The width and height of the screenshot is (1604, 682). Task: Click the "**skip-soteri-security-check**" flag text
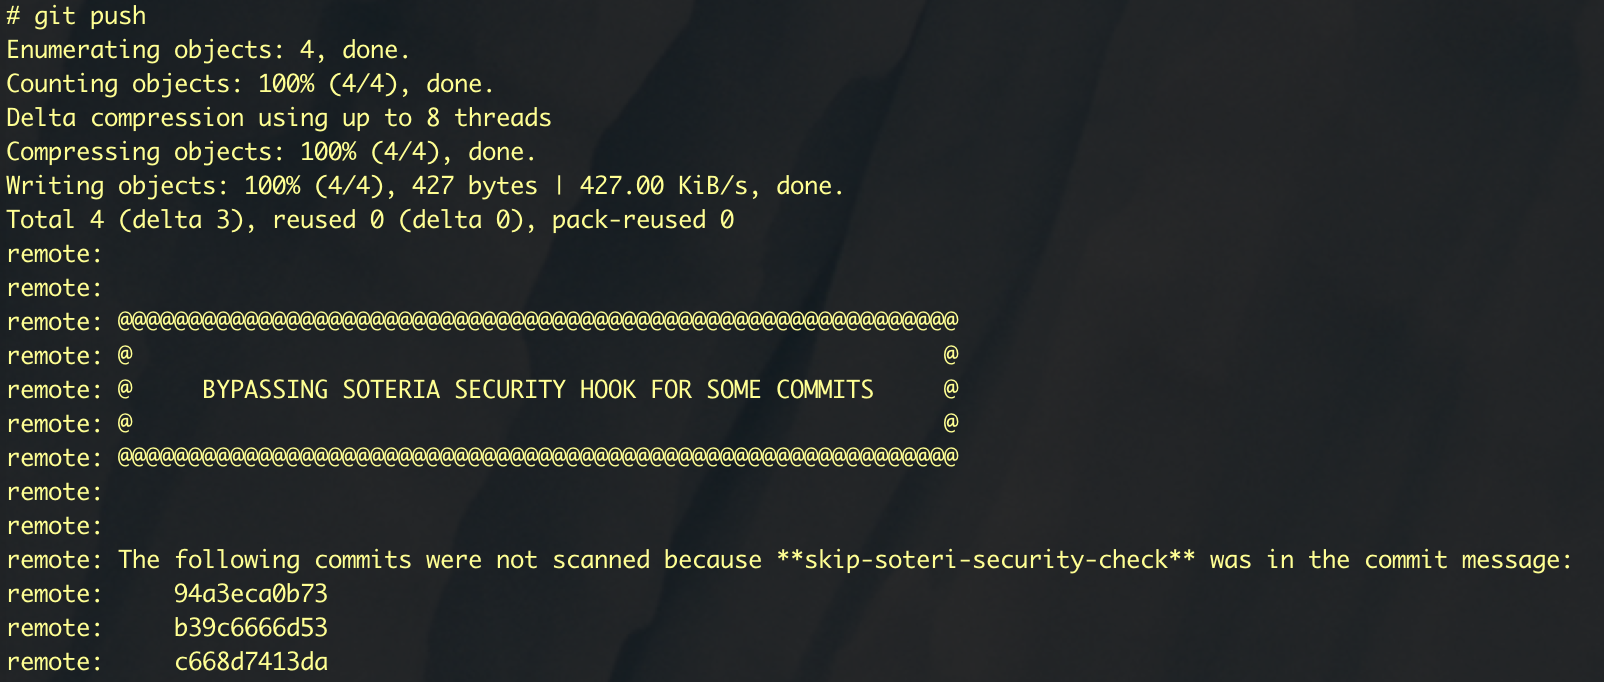[x=985, y=560]
